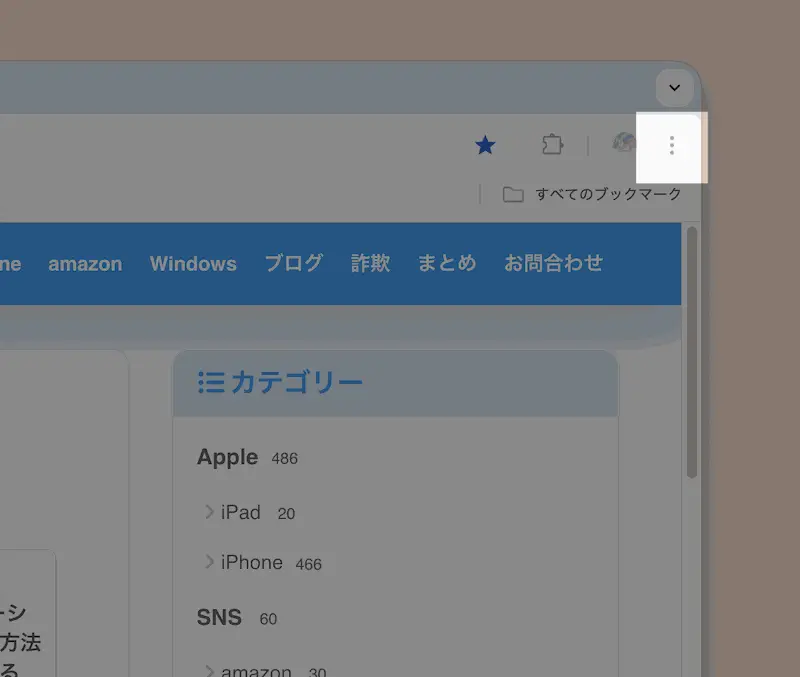This screenshot has height=677, width=800.
Task: Click the bookmark star icon
Action: pos(486,145)
